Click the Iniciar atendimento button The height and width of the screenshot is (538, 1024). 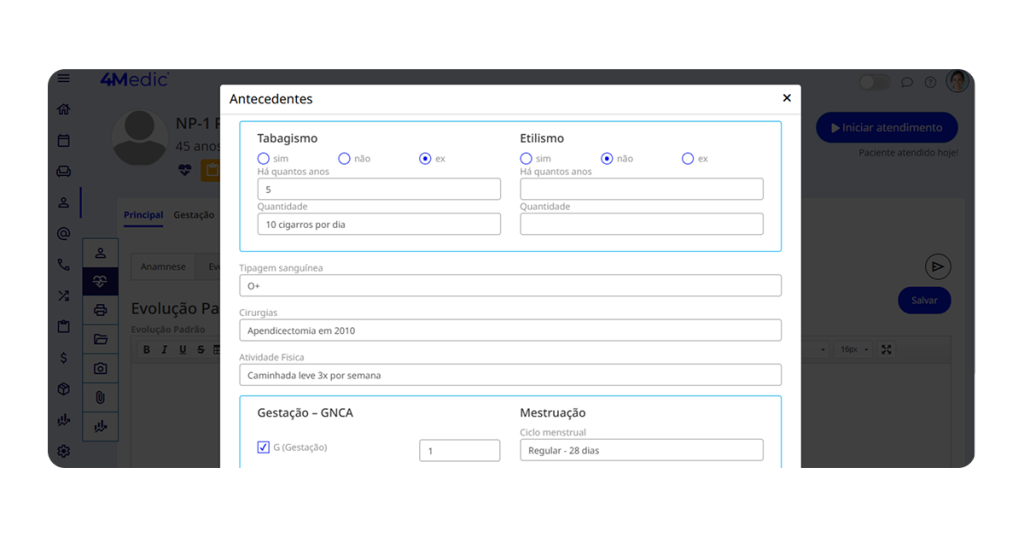point(886,128)
